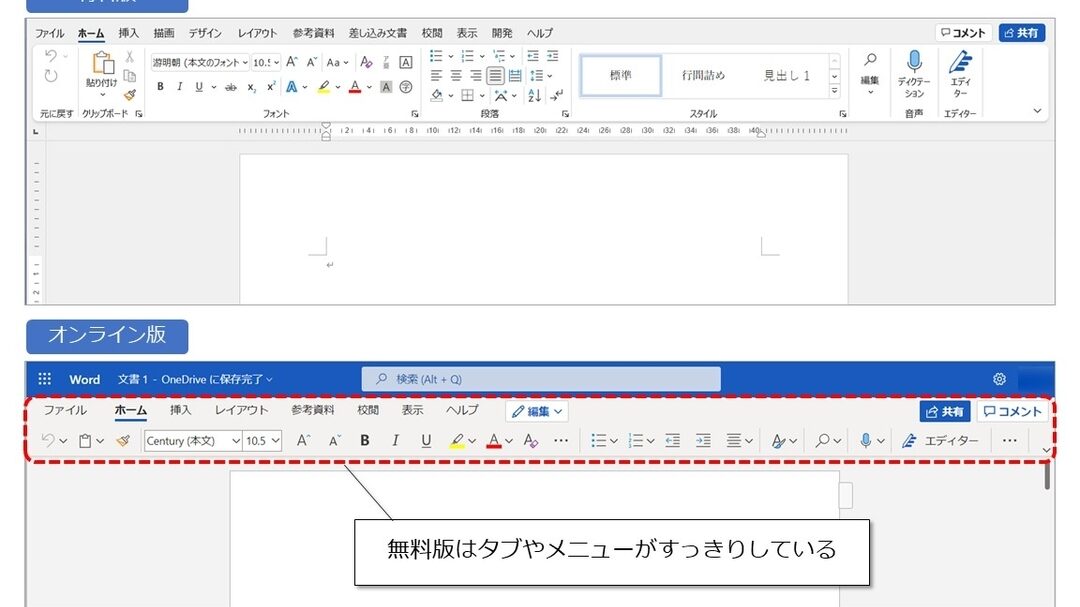Screen dimensions: 1080x607
Task: Open the 参考資料 tab in online Word
Action: pos(313,410)
